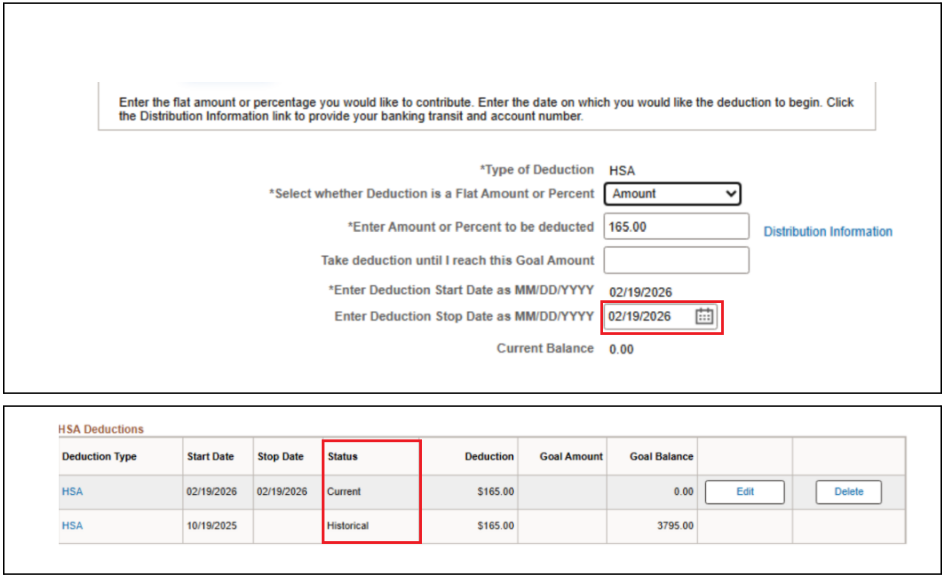Click the Goal Amount column header

pos(571,457)
